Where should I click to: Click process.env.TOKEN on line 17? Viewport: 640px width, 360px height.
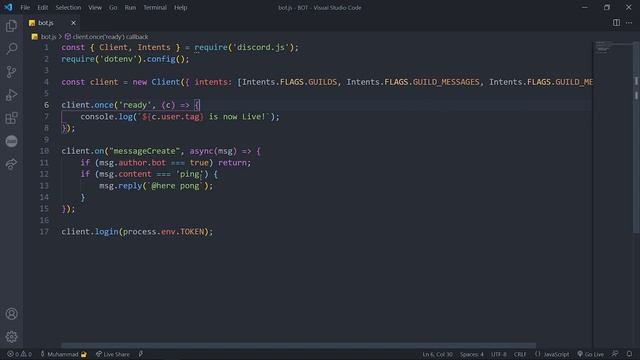[x=163, y=232]
